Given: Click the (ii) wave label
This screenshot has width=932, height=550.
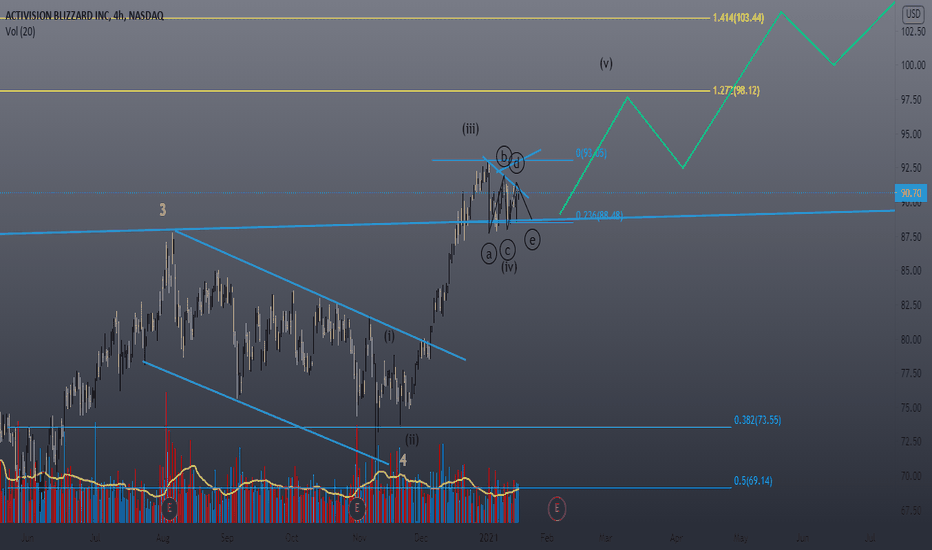Looking at the screenshot, I should click(412, 439).
